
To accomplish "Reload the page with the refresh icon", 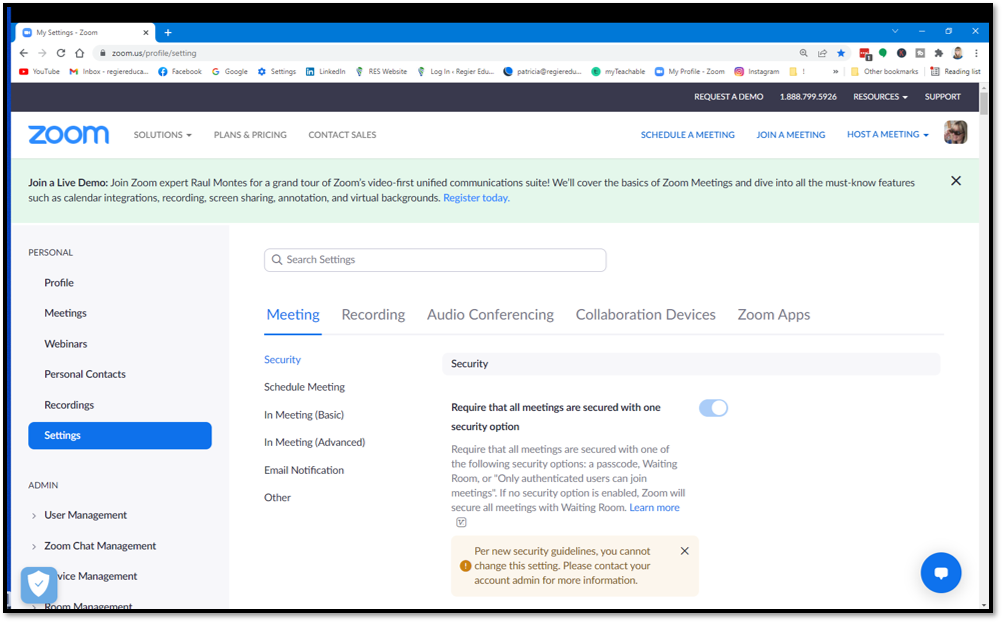I will (x=61, y=53).
